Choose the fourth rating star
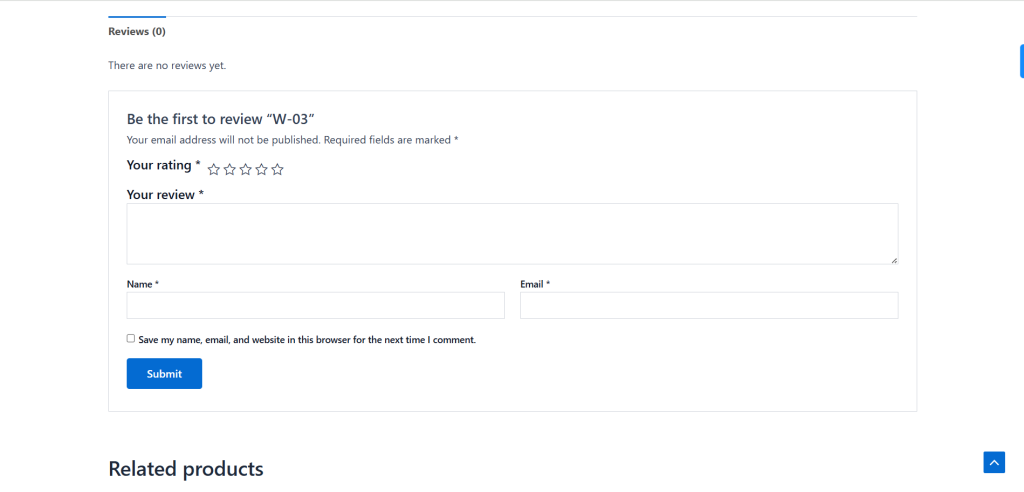The height and width of the screenshot is (492, 1024). tap(261, 170)
